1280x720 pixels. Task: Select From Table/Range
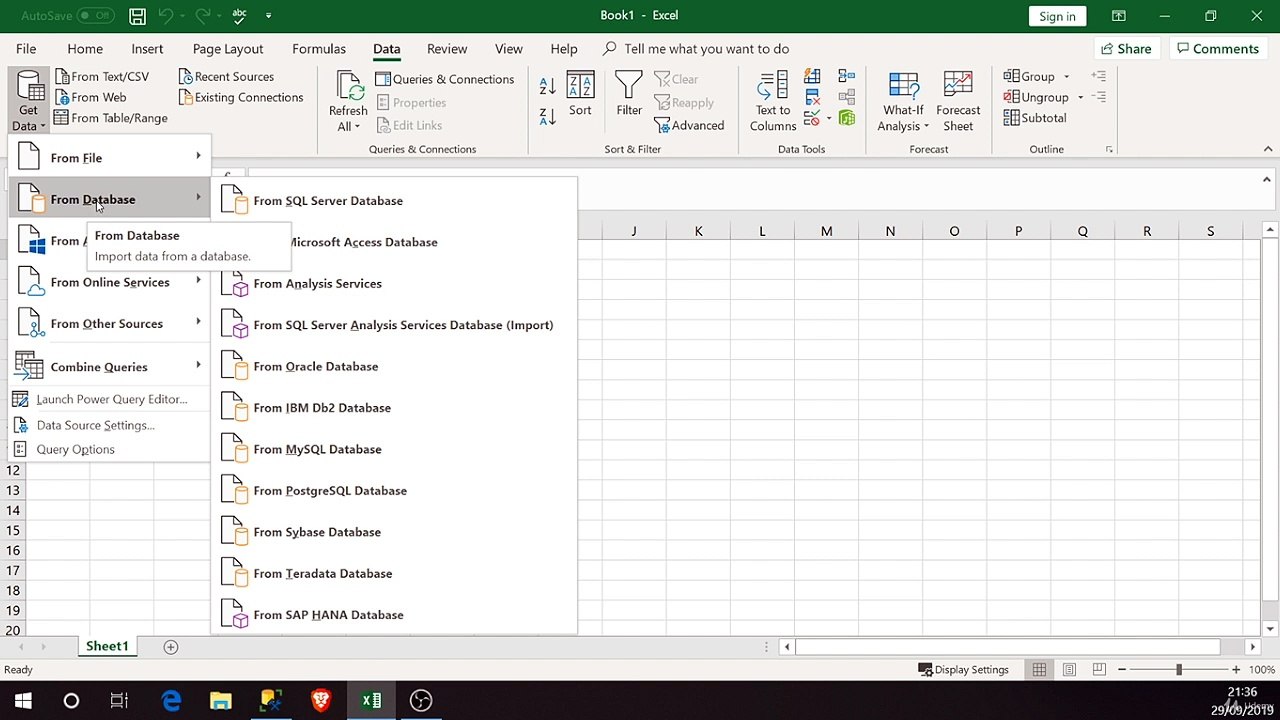pos(110,118)
